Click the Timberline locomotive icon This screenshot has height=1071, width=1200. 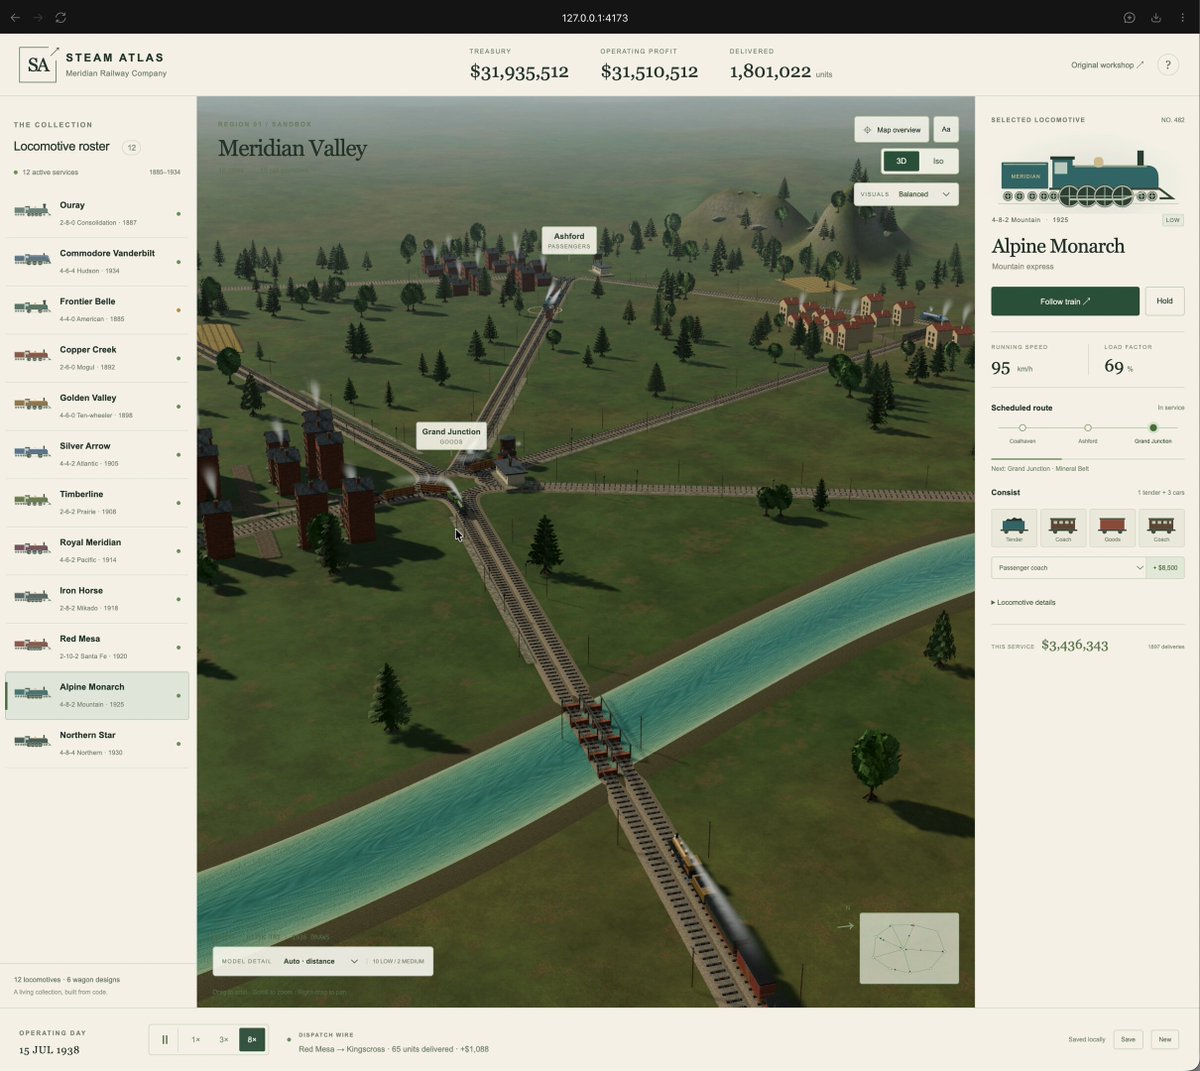[32, 500]
